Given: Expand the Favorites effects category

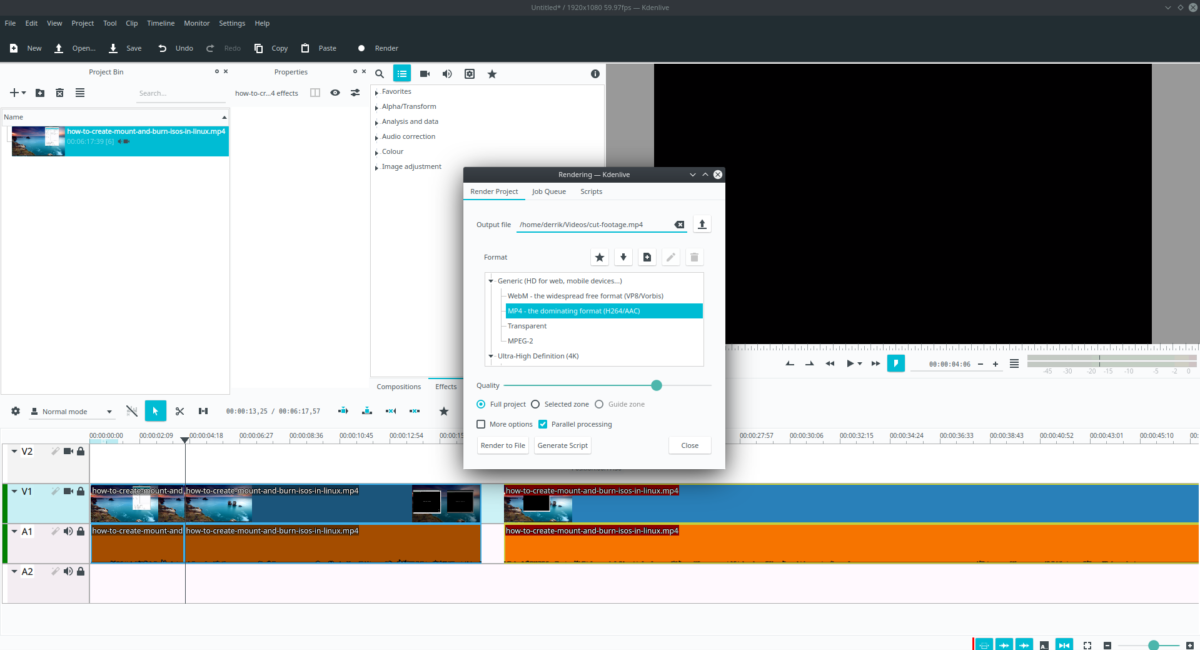Looking at the screenshot, I should tap(377, 92).
